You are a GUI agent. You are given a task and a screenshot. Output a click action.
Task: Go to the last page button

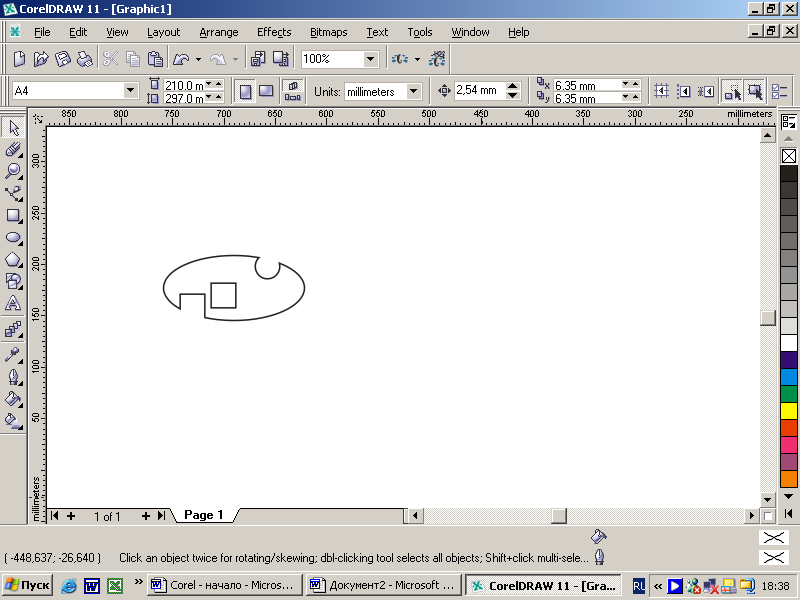click(161, 516)
